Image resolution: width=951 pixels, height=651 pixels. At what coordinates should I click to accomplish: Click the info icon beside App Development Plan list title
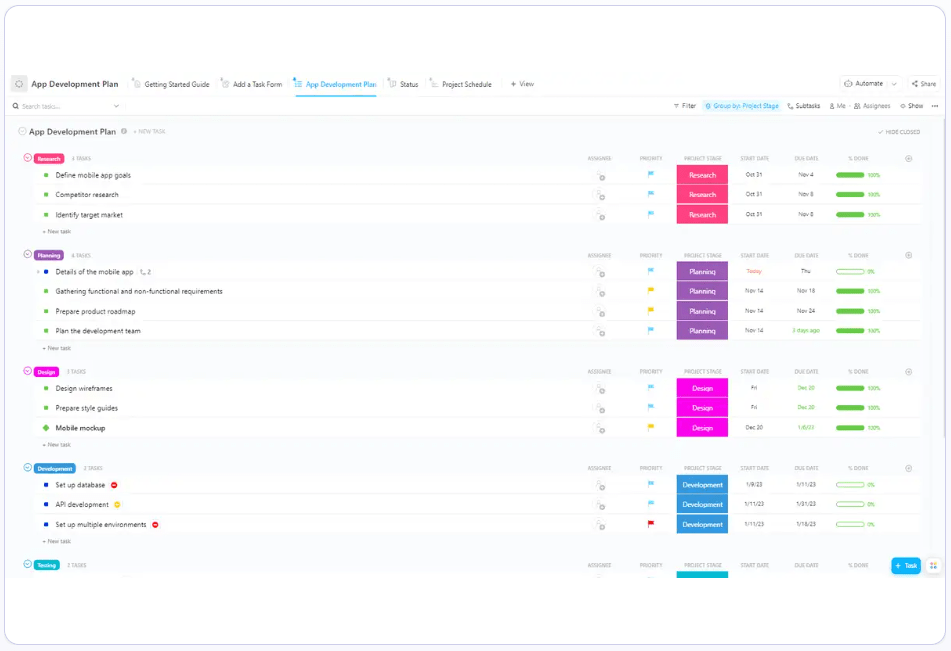pyautogui.click(x=124, y=131)
